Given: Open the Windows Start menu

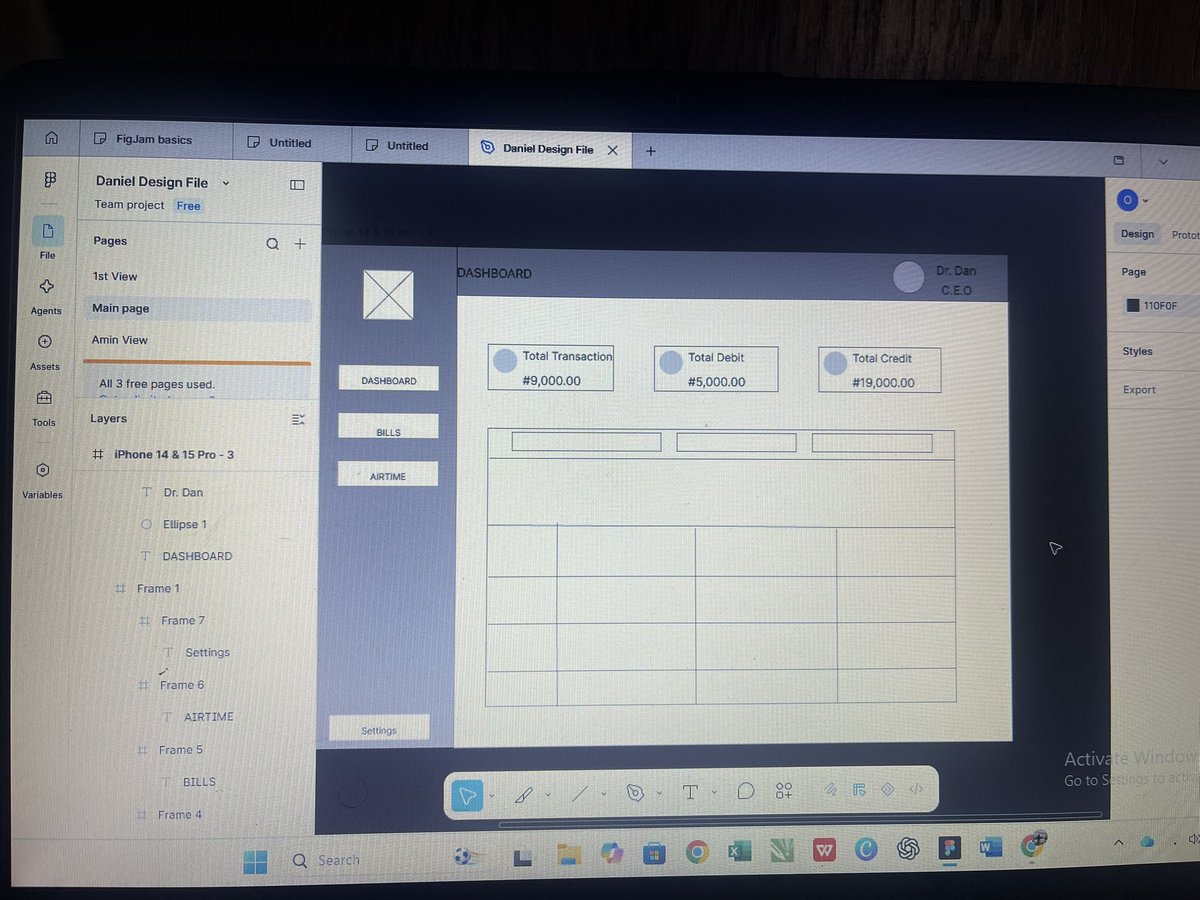Looking at the screenshot, I should 256,860.
